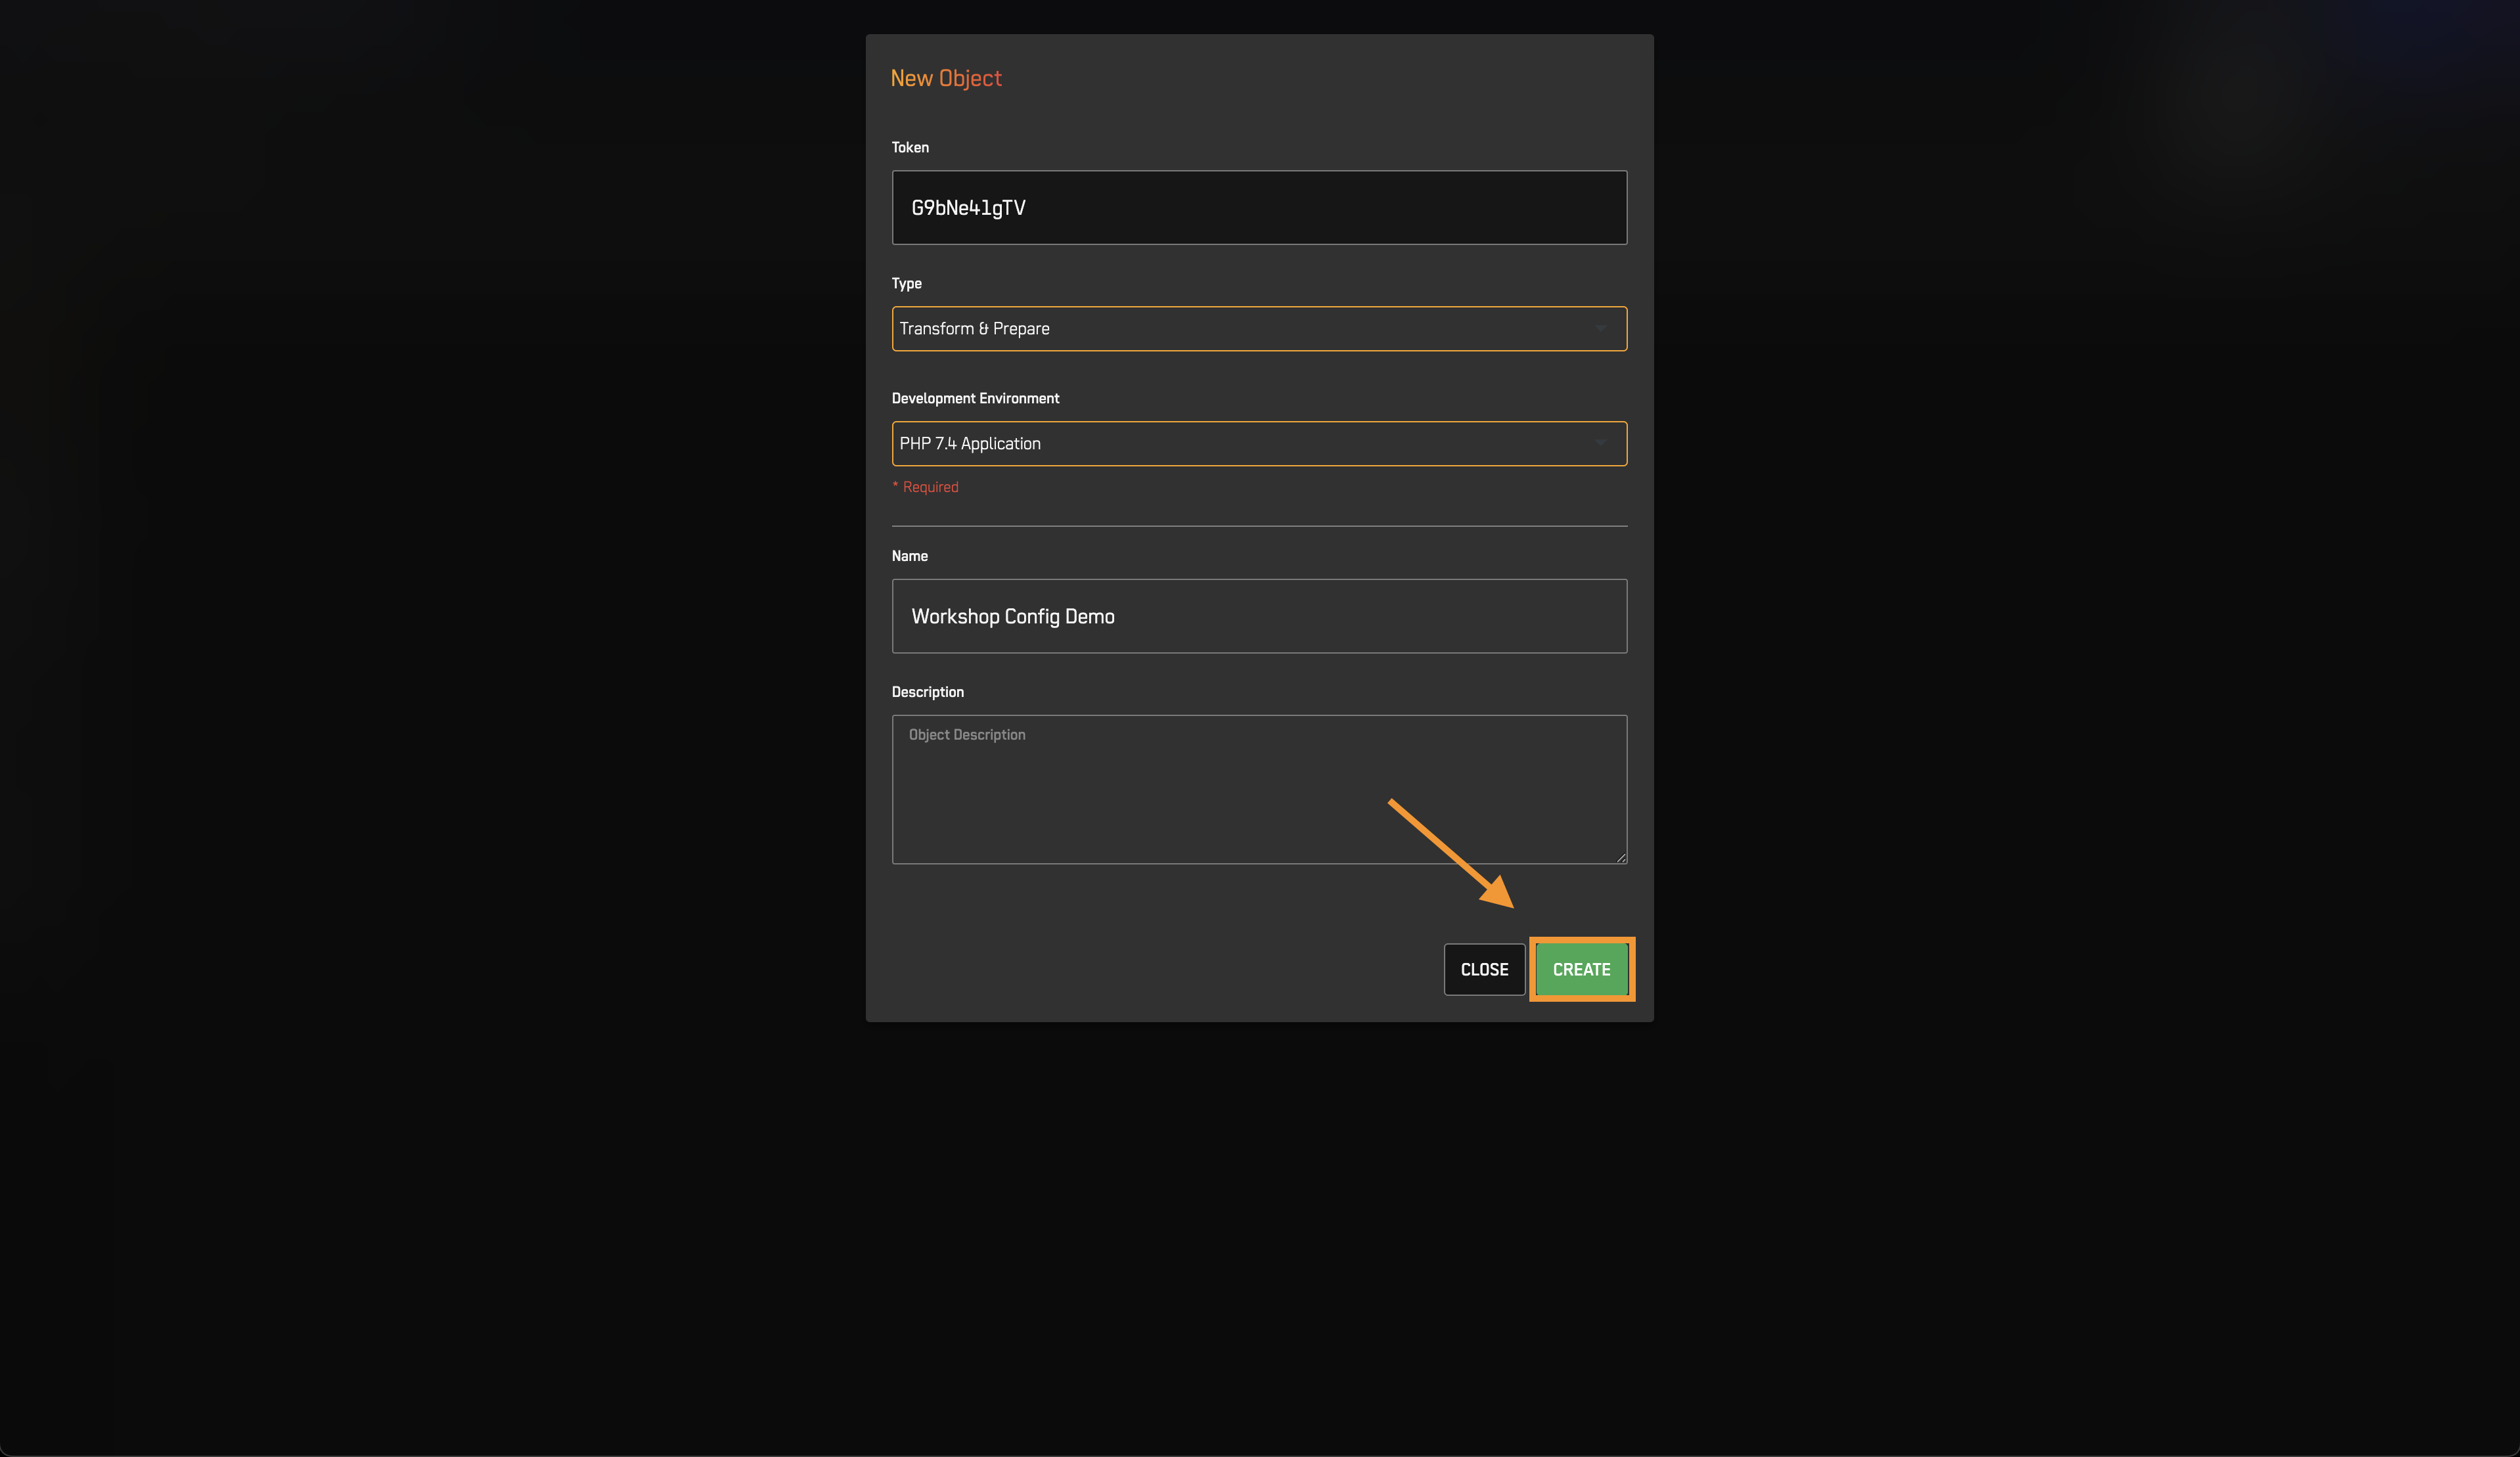Dismiss the dialog with CLOSE

click(1484, 969)
